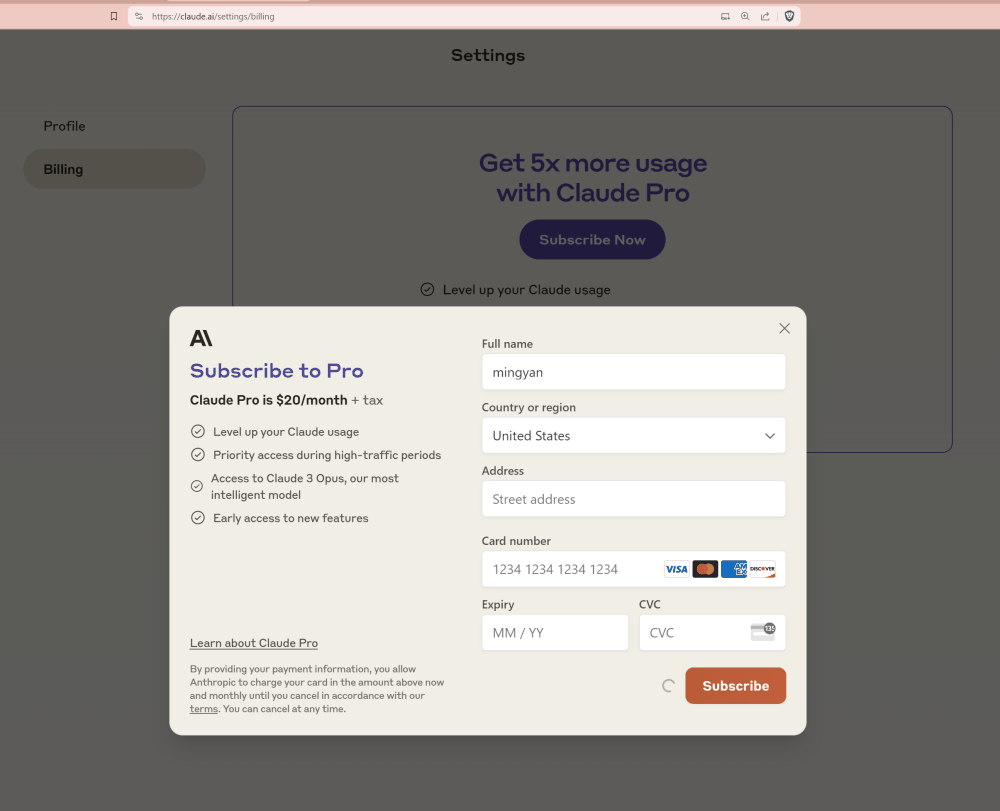Image resolution: width=1000 pixels, height=811 pixels.
Task: Open the Country or region dropdown
Action: click(633, 436)
